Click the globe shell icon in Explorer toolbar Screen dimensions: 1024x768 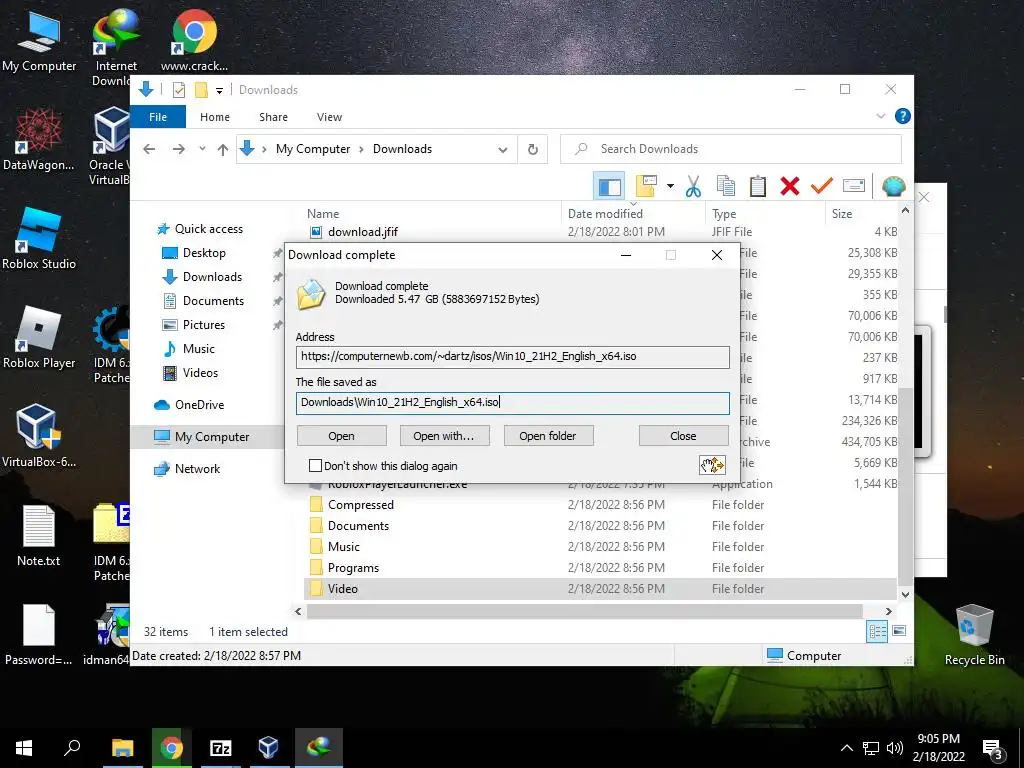pos(893,186)
